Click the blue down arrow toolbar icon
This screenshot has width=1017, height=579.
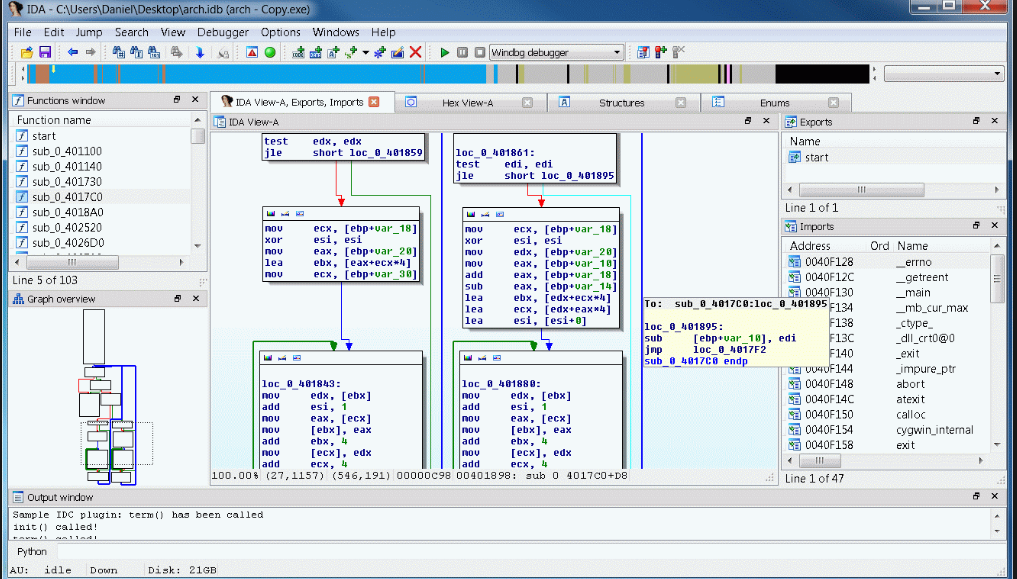click(200, 52)
